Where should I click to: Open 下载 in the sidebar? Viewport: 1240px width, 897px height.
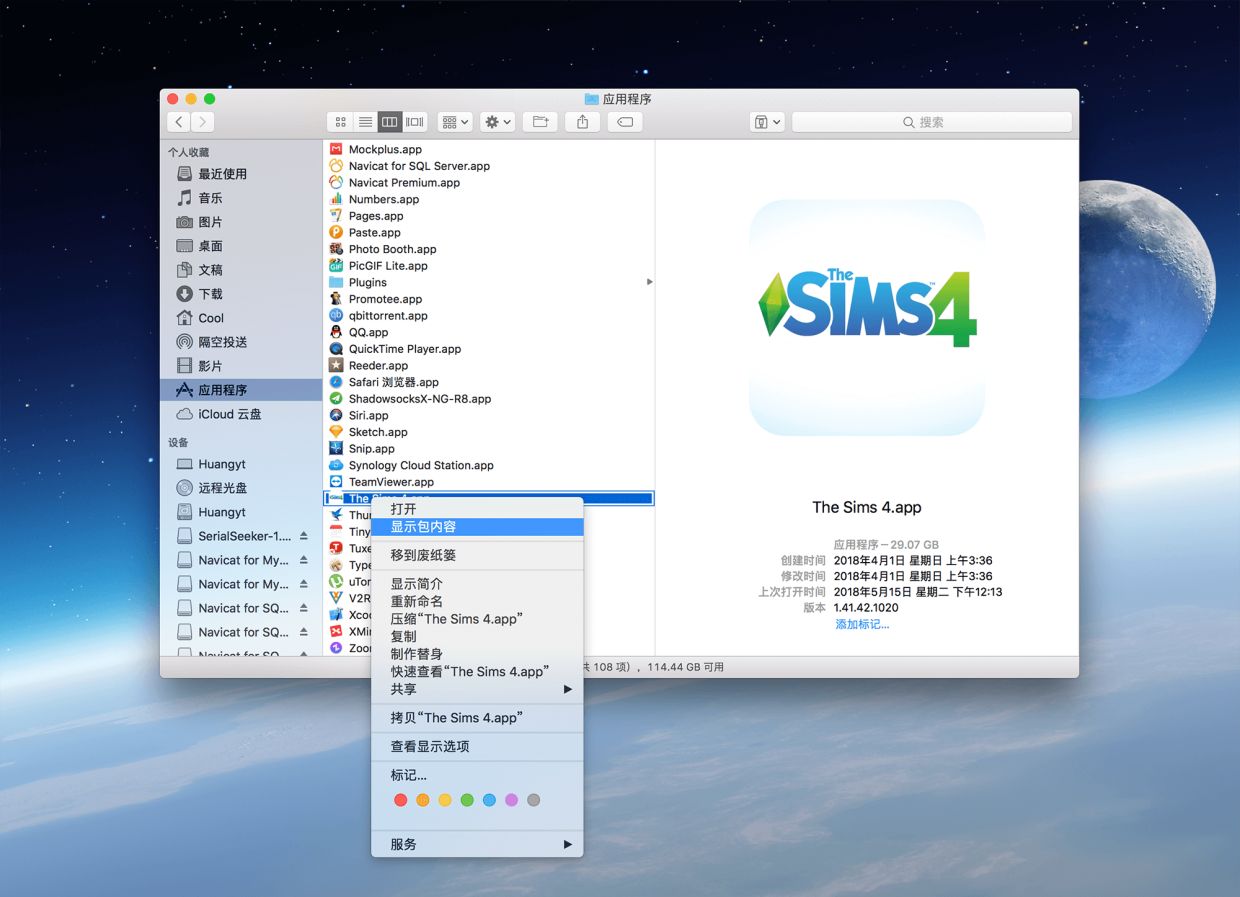click(x=240, y=294)
